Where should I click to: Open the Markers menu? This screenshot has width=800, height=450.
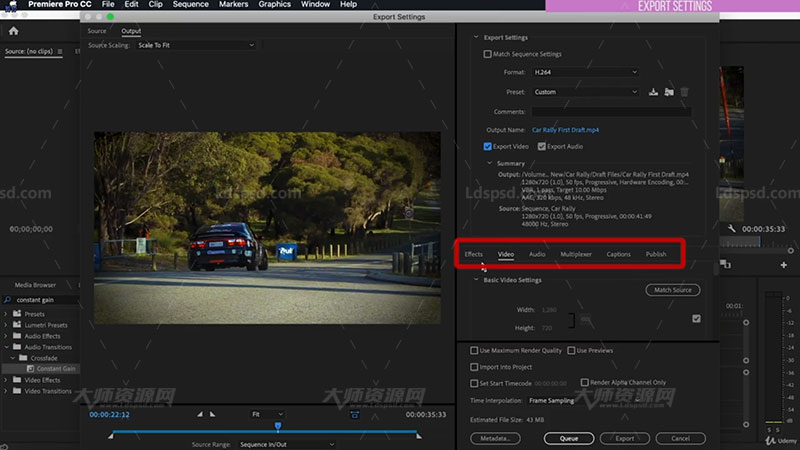pyautogui.click(x=233, y=4)
